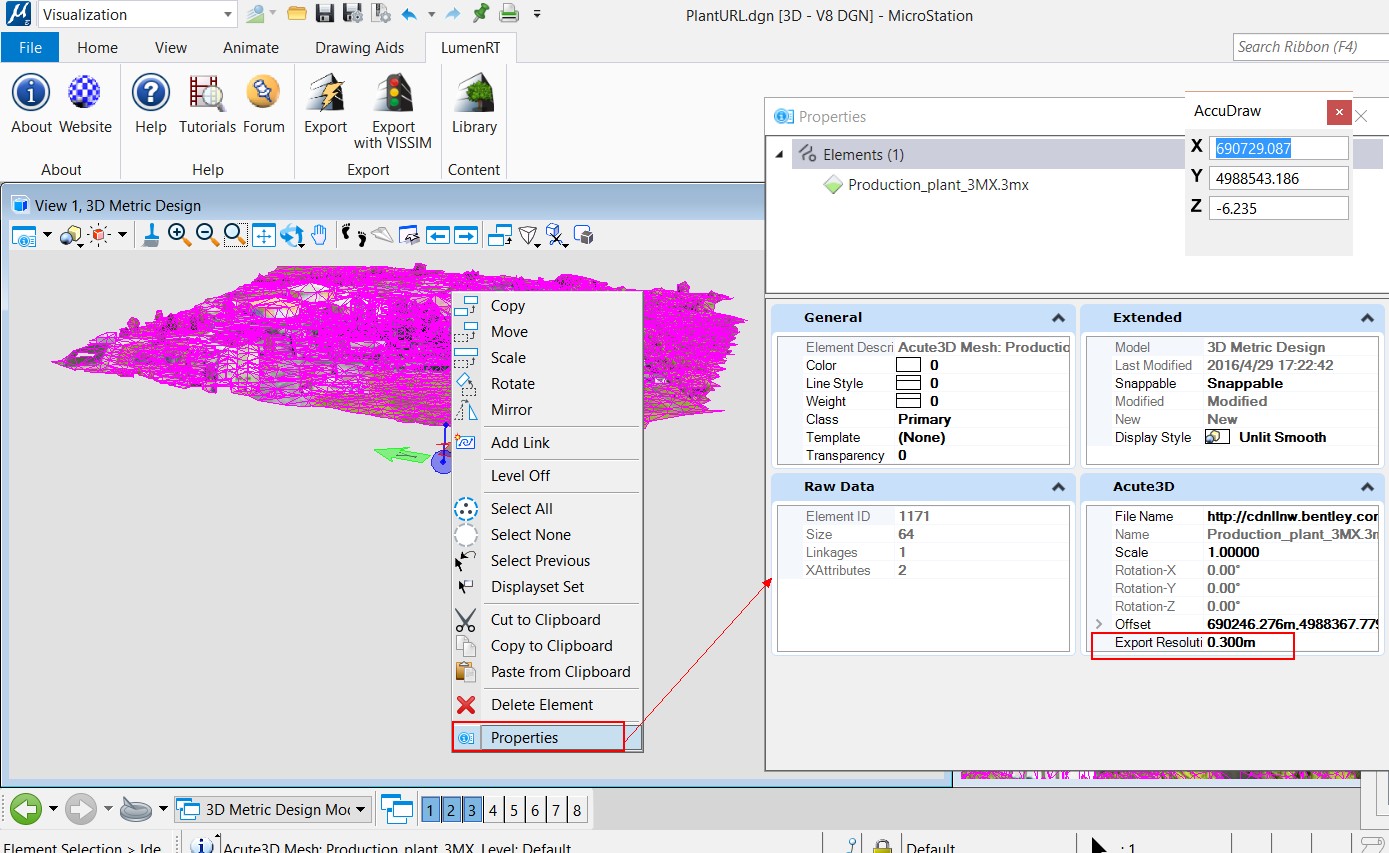The width and height of the screenshot is (1389, 853).
Task: Open the customize quick access toolbar dropdown
Action: 537,14
